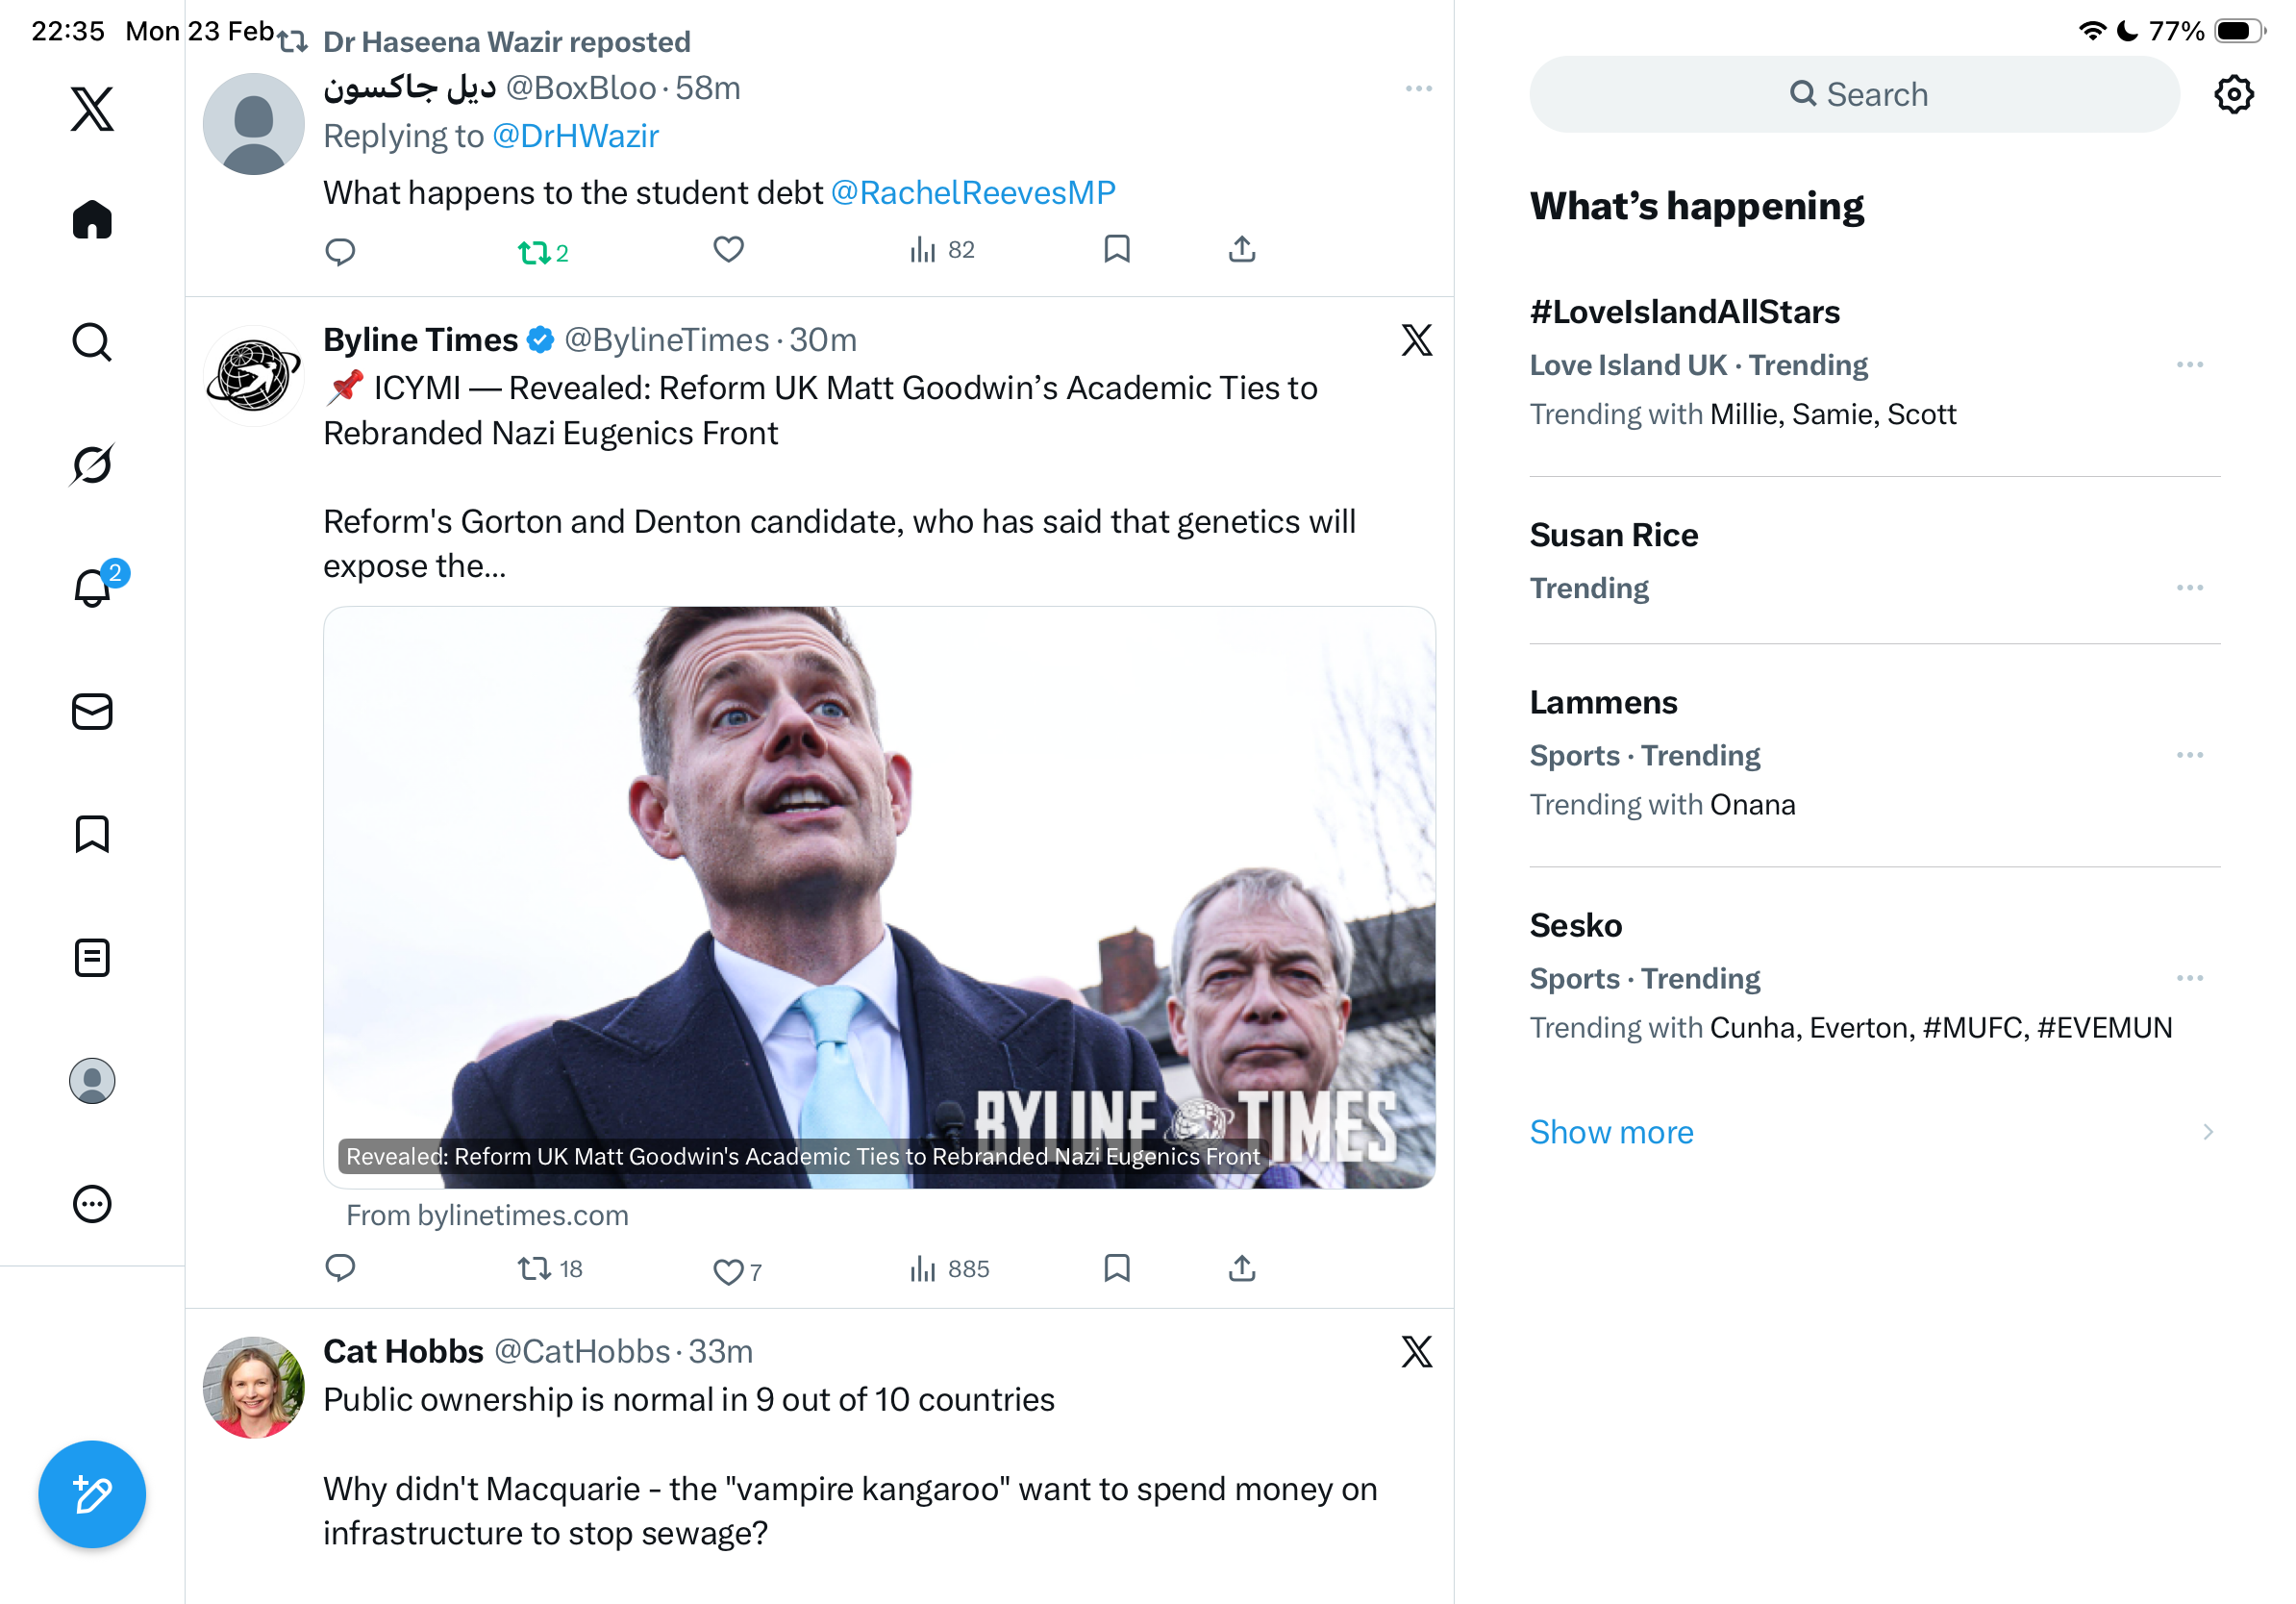Viewport: 2296px width, 1604px height.
Task: Open more options on BoxBloo reply
Action: [x=1418, y=89]
